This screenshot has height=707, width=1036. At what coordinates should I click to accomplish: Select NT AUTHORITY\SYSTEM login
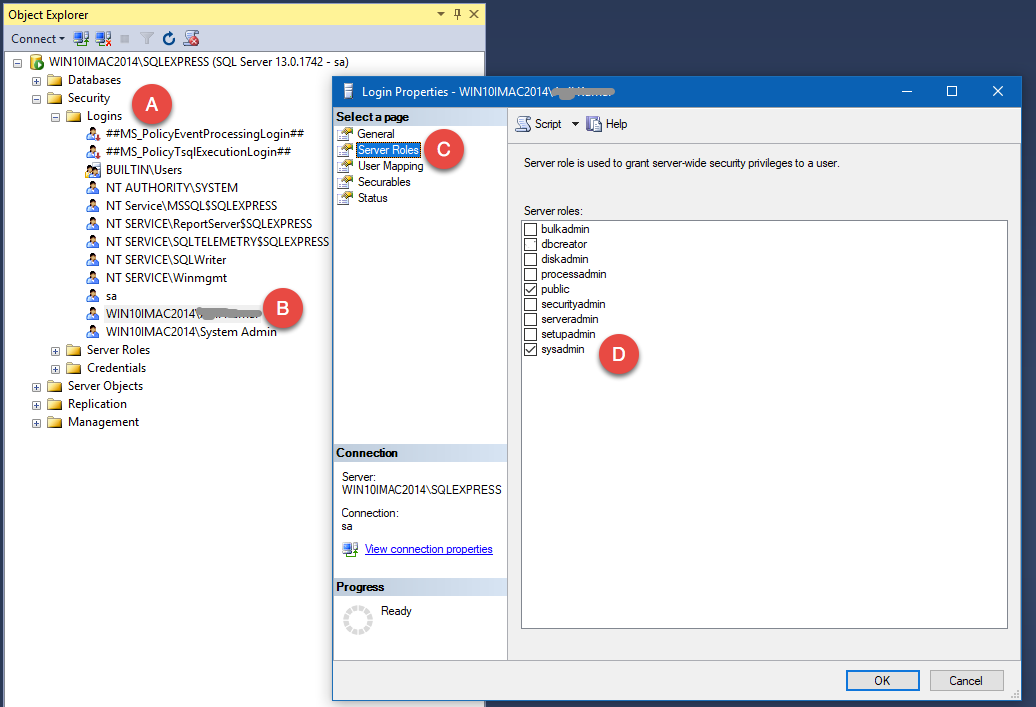[172, 188]
